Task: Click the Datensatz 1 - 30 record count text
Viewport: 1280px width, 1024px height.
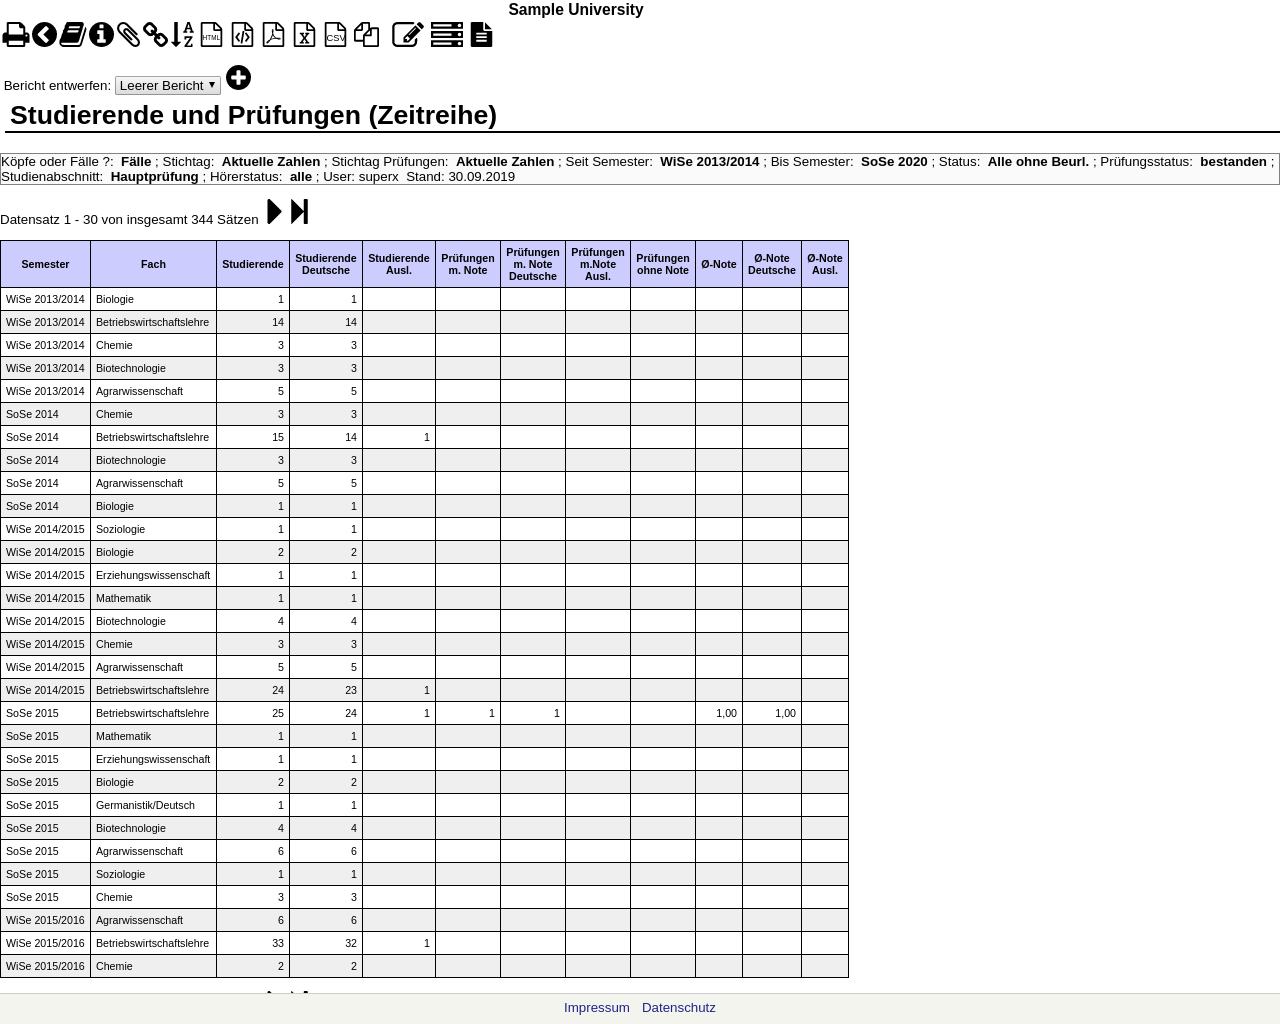Action: pos(129,219)
